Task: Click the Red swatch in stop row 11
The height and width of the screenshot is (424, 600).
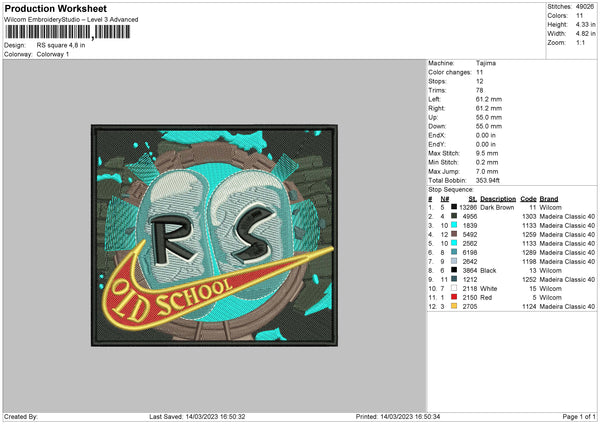Action: tap(454, 297)
